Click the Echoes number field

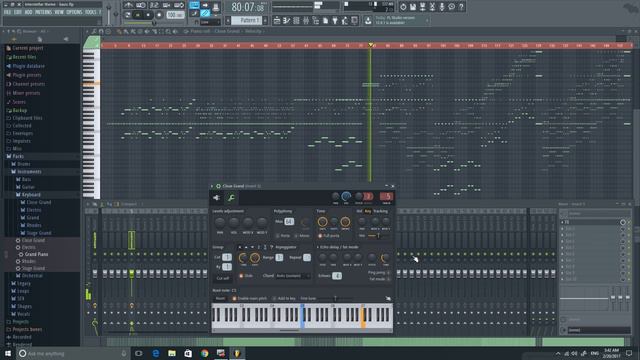point(337,276)
